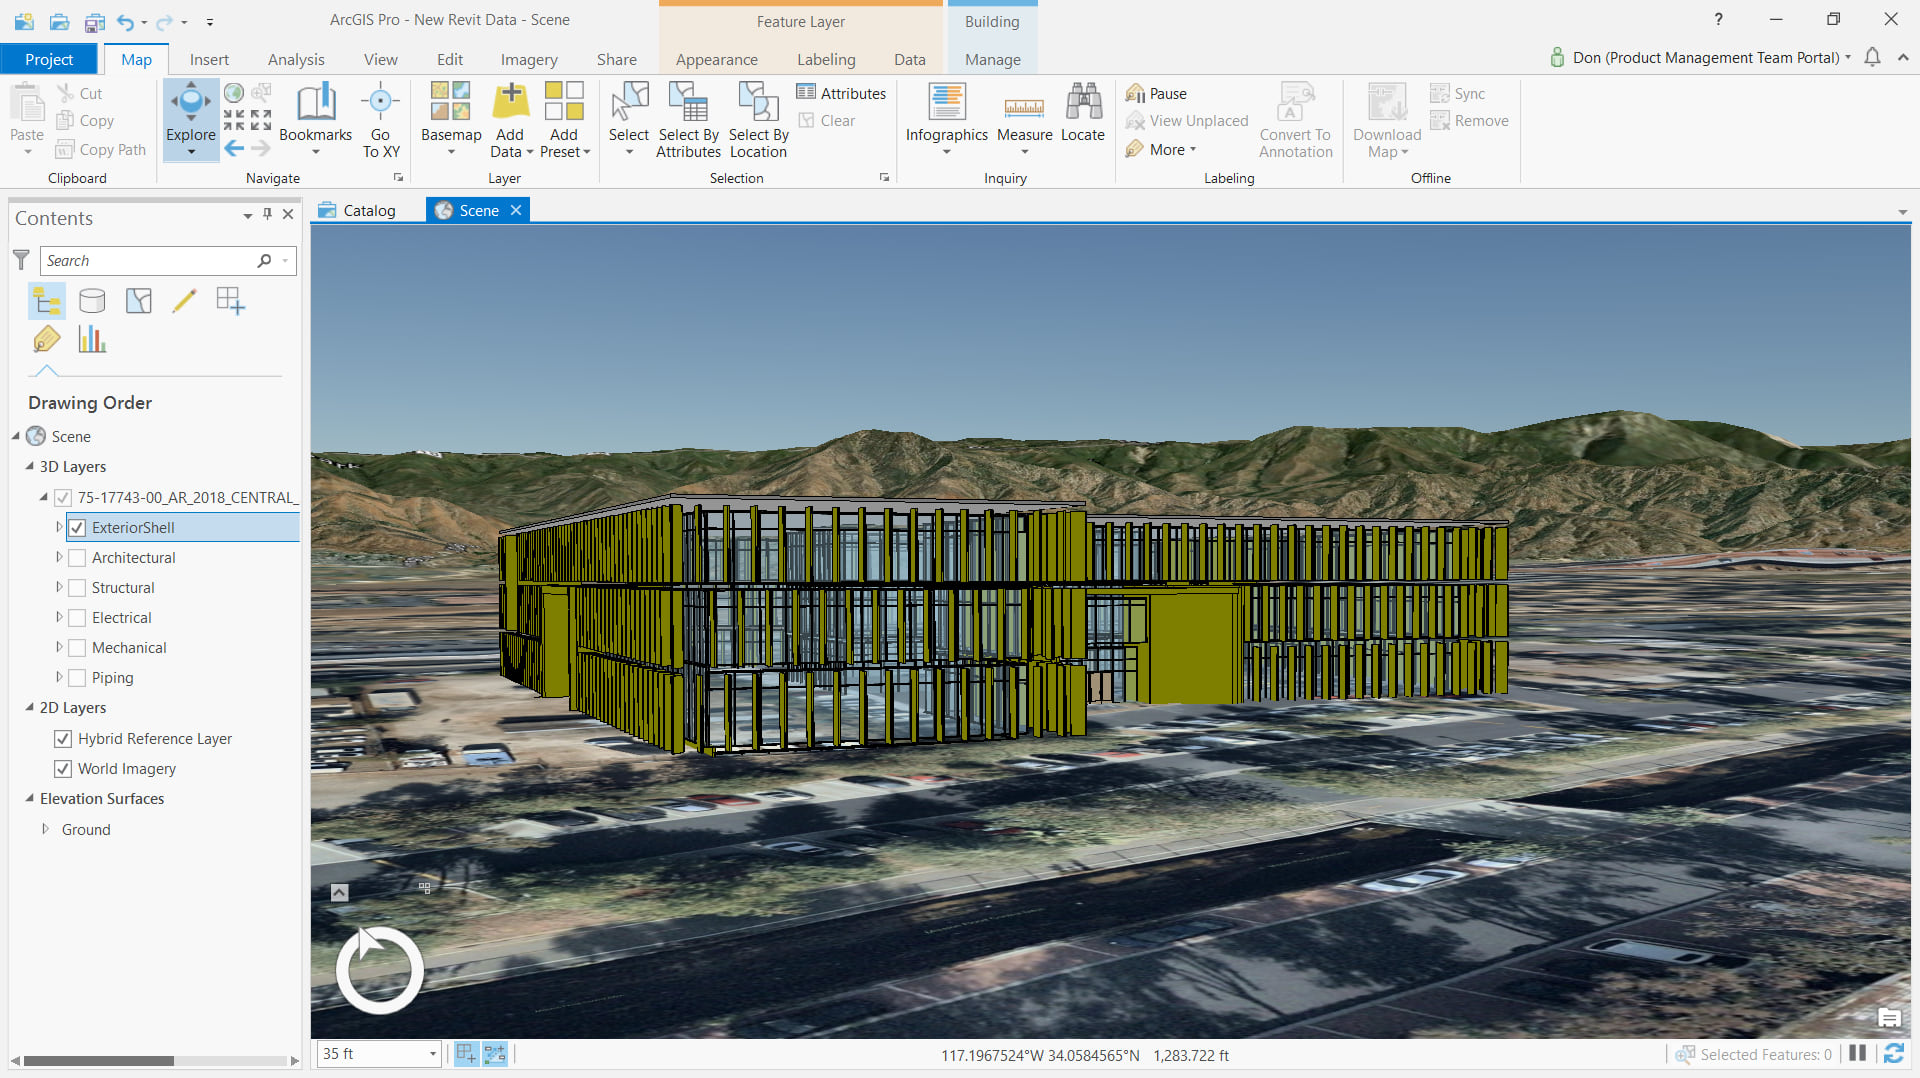Image resolution: width=1920 pixels, height=1078 pixels.
Task: Open the Infographics tool
Action: (946, 118)
